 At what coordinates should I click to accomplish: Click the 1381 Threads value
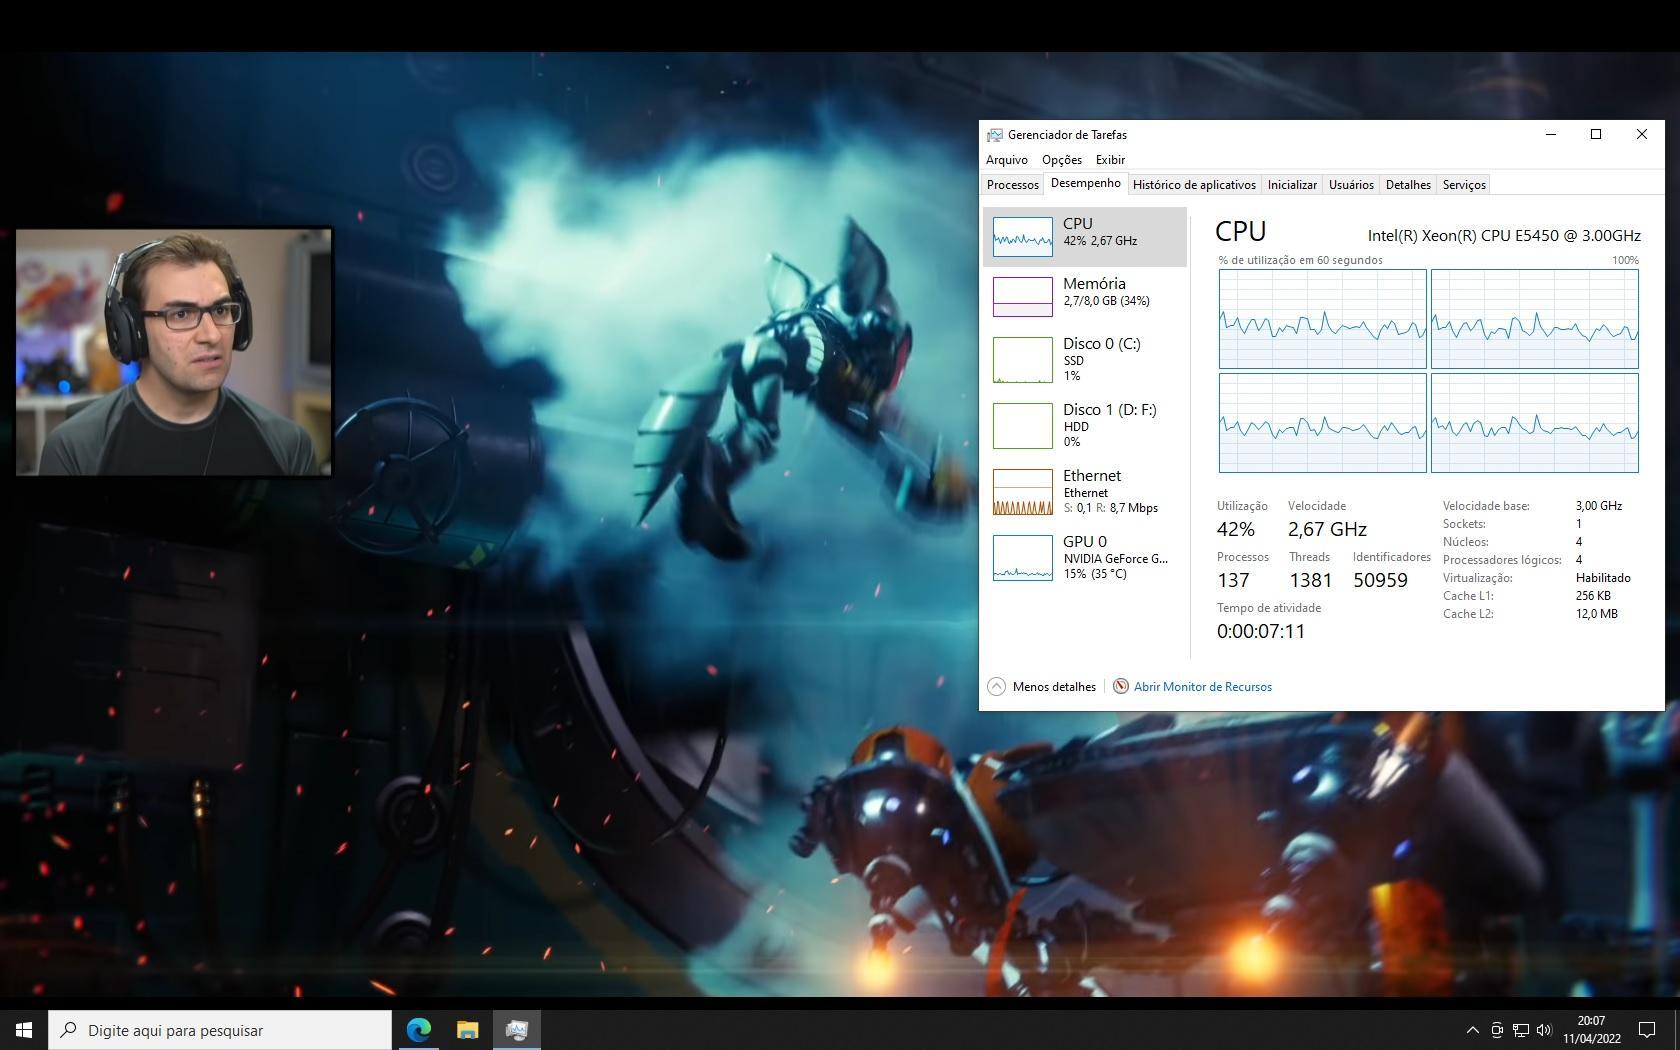1310,580
